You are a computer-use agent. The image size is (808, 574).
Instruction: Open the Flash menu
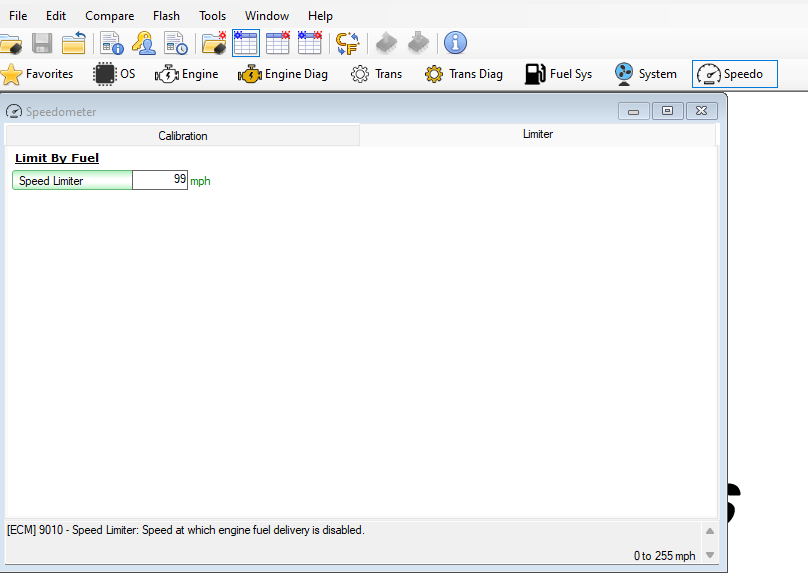click(166, 16)
